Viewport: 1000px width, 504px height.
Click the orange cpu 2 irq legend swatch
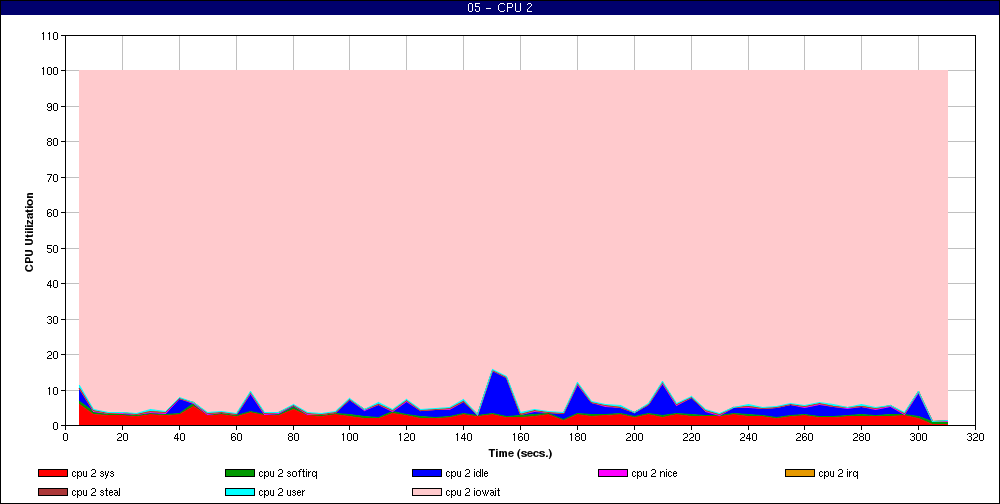click(800, 473)
